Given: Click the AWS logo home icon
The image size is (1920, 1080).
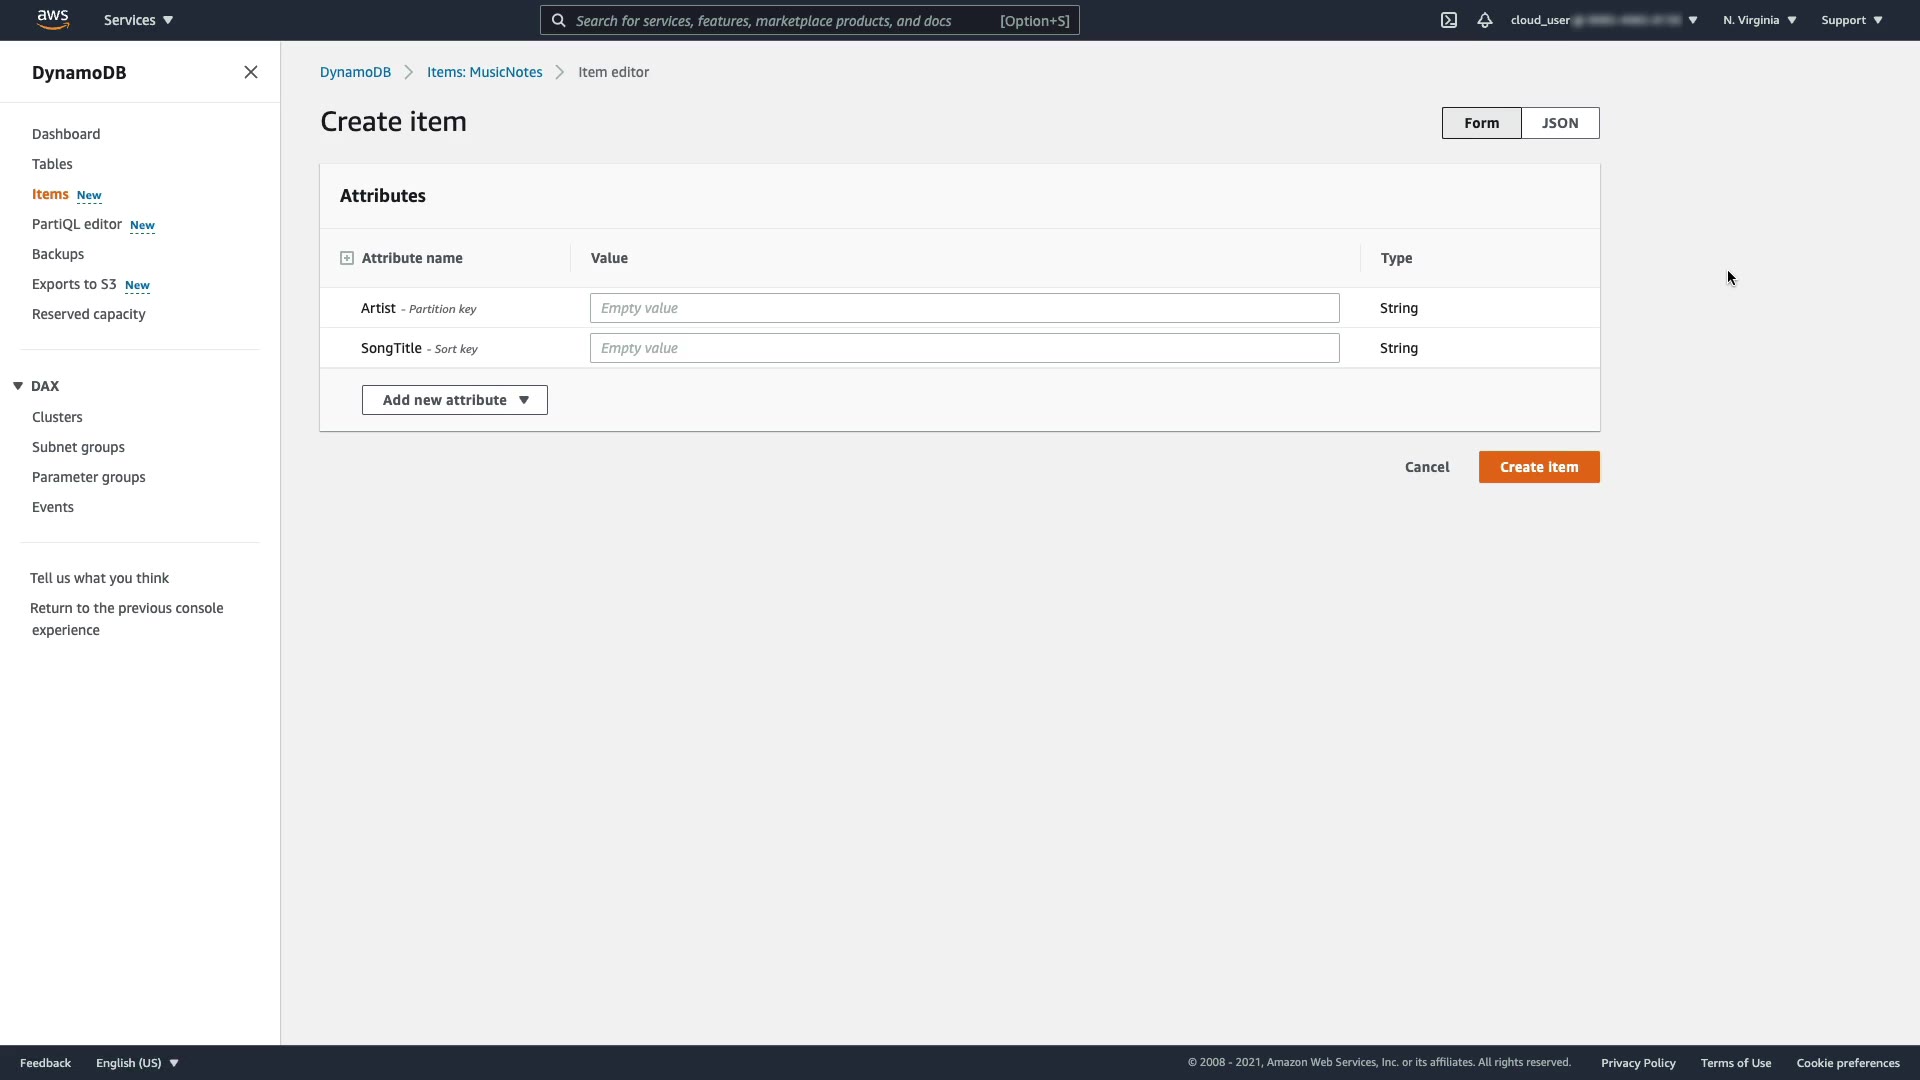Looking at the screenshot, I should pos(52,19).
